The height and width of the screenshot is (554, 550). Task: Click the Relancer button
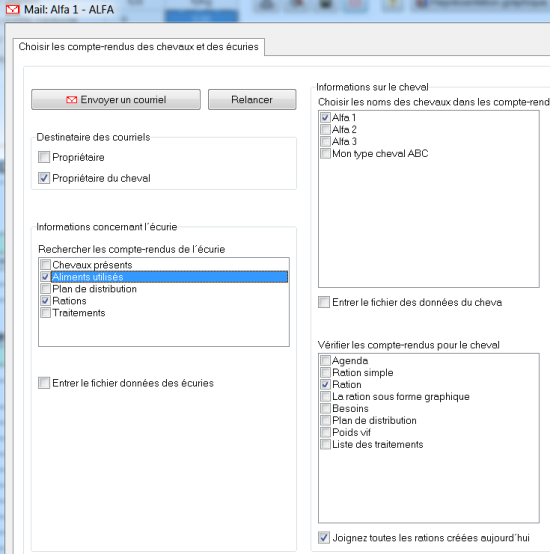252,100
